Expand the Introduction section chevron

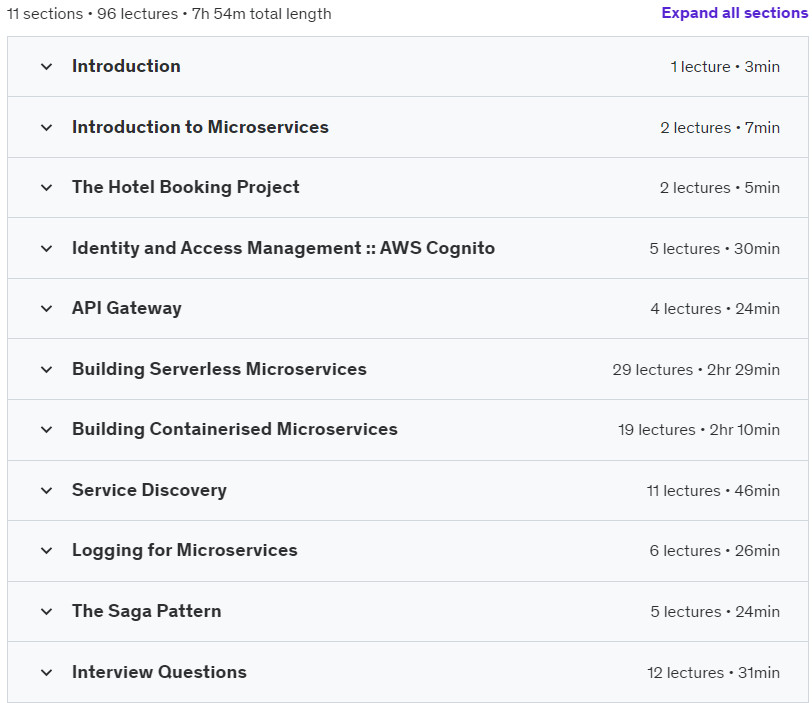[47, 67]
